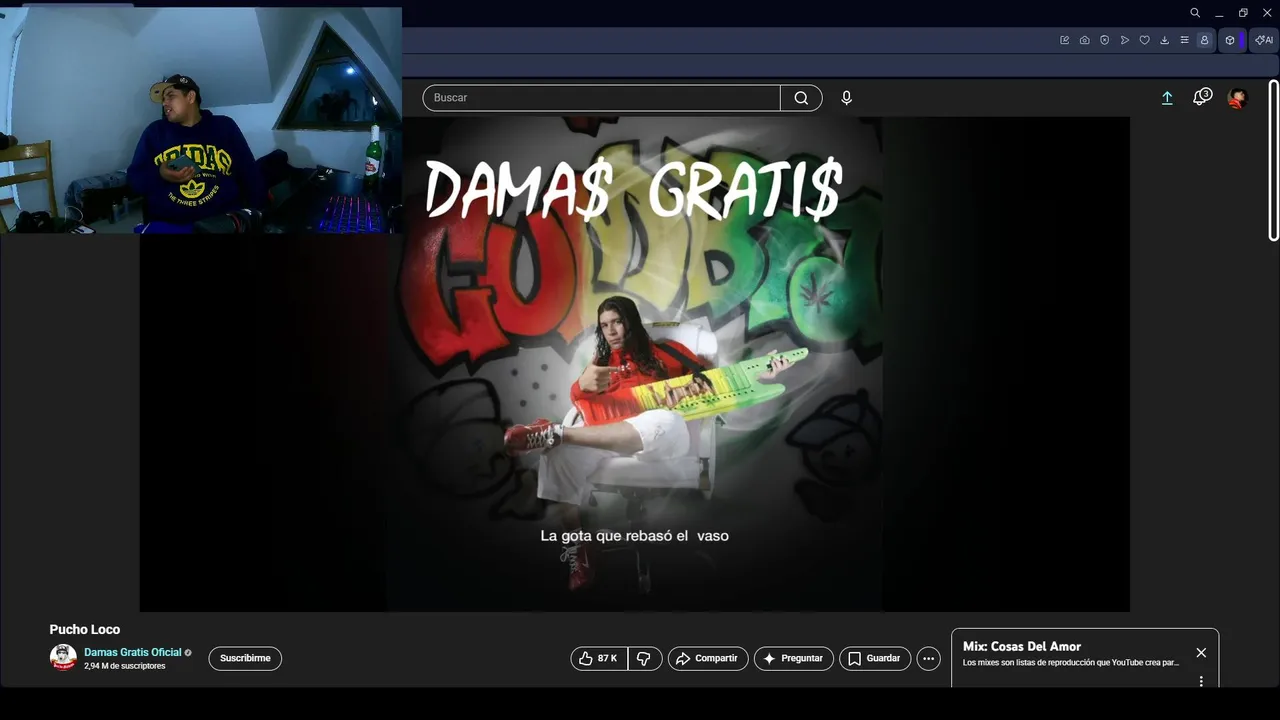Open YouTube notifications bell

(x=1202, y=97)
